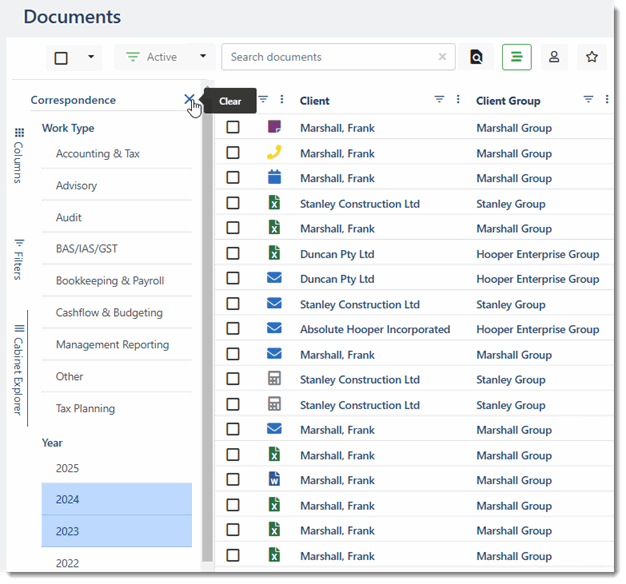This screenshot has height=584, width=626.
Task: Sort by Client column header
Action: click(315, 101)
